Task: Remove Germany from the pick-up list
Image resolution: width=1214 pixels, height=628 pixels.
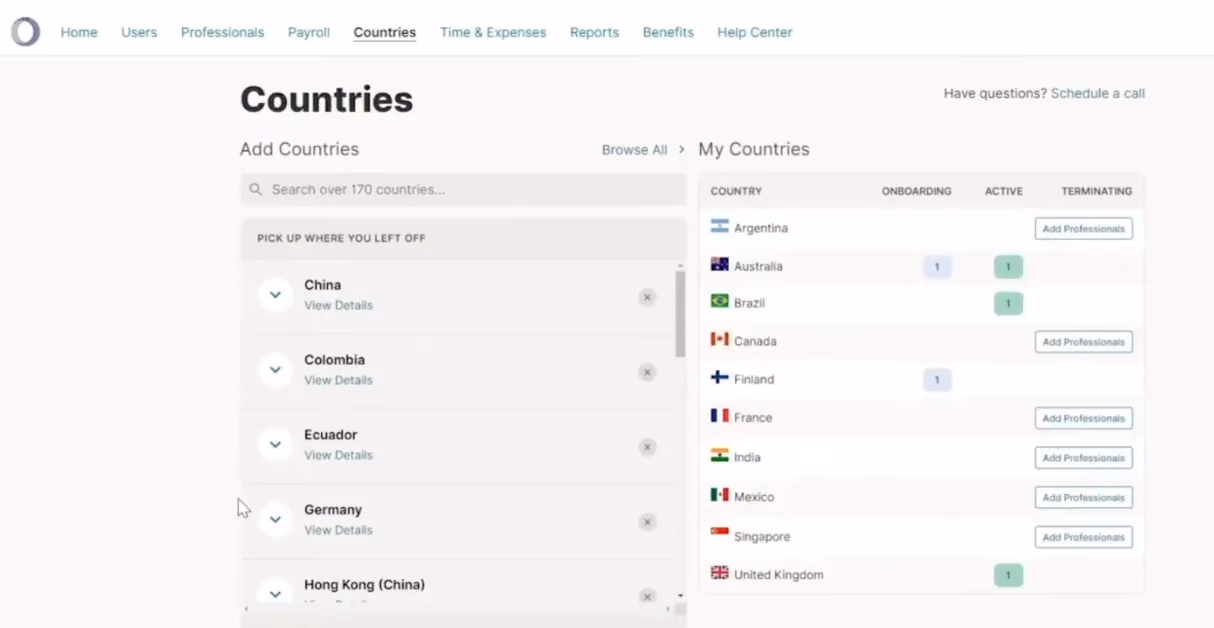Action: click(x=647, y=522)
